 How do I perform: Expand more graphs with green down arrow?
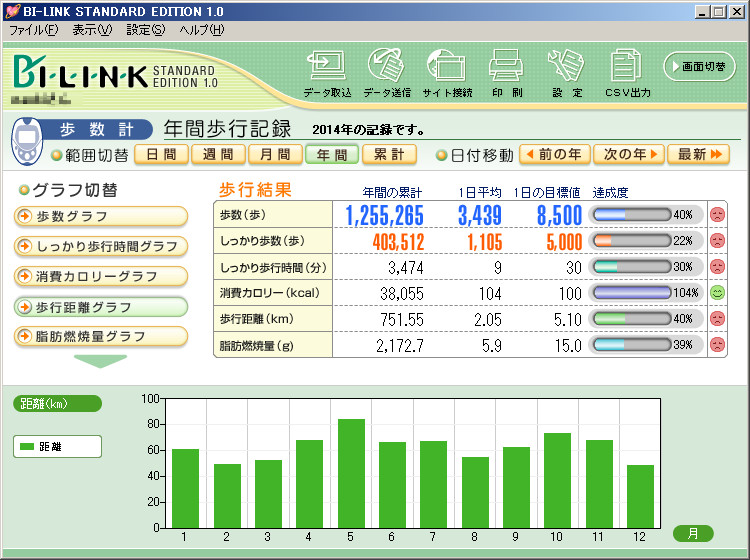pyautogui.click(x=100, y=361)
